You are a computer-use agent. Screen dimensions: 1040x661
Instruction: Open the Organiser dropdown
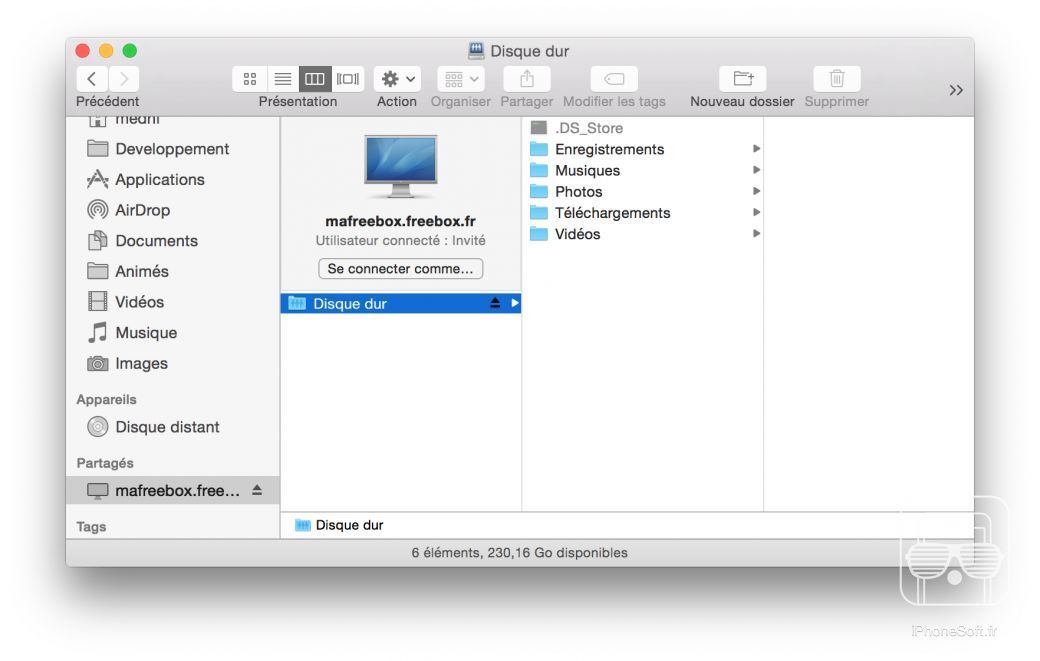(461, 79)
